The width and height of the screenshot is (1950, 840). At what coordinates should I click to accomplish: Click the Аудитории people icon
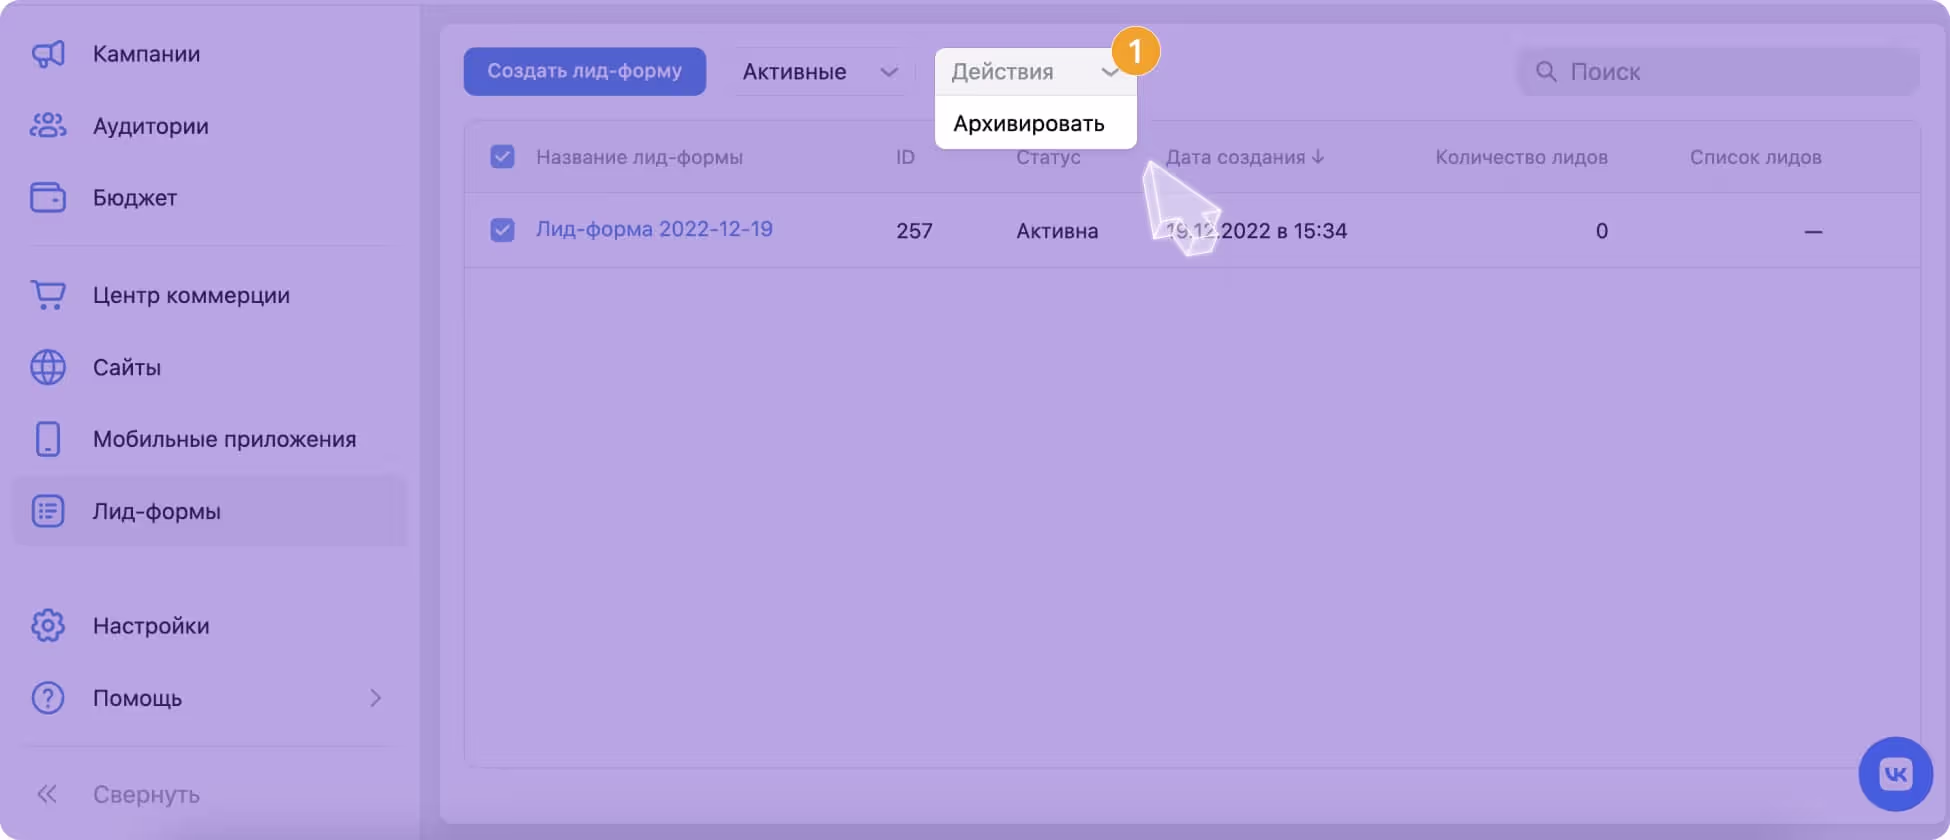tap(48, 126)
